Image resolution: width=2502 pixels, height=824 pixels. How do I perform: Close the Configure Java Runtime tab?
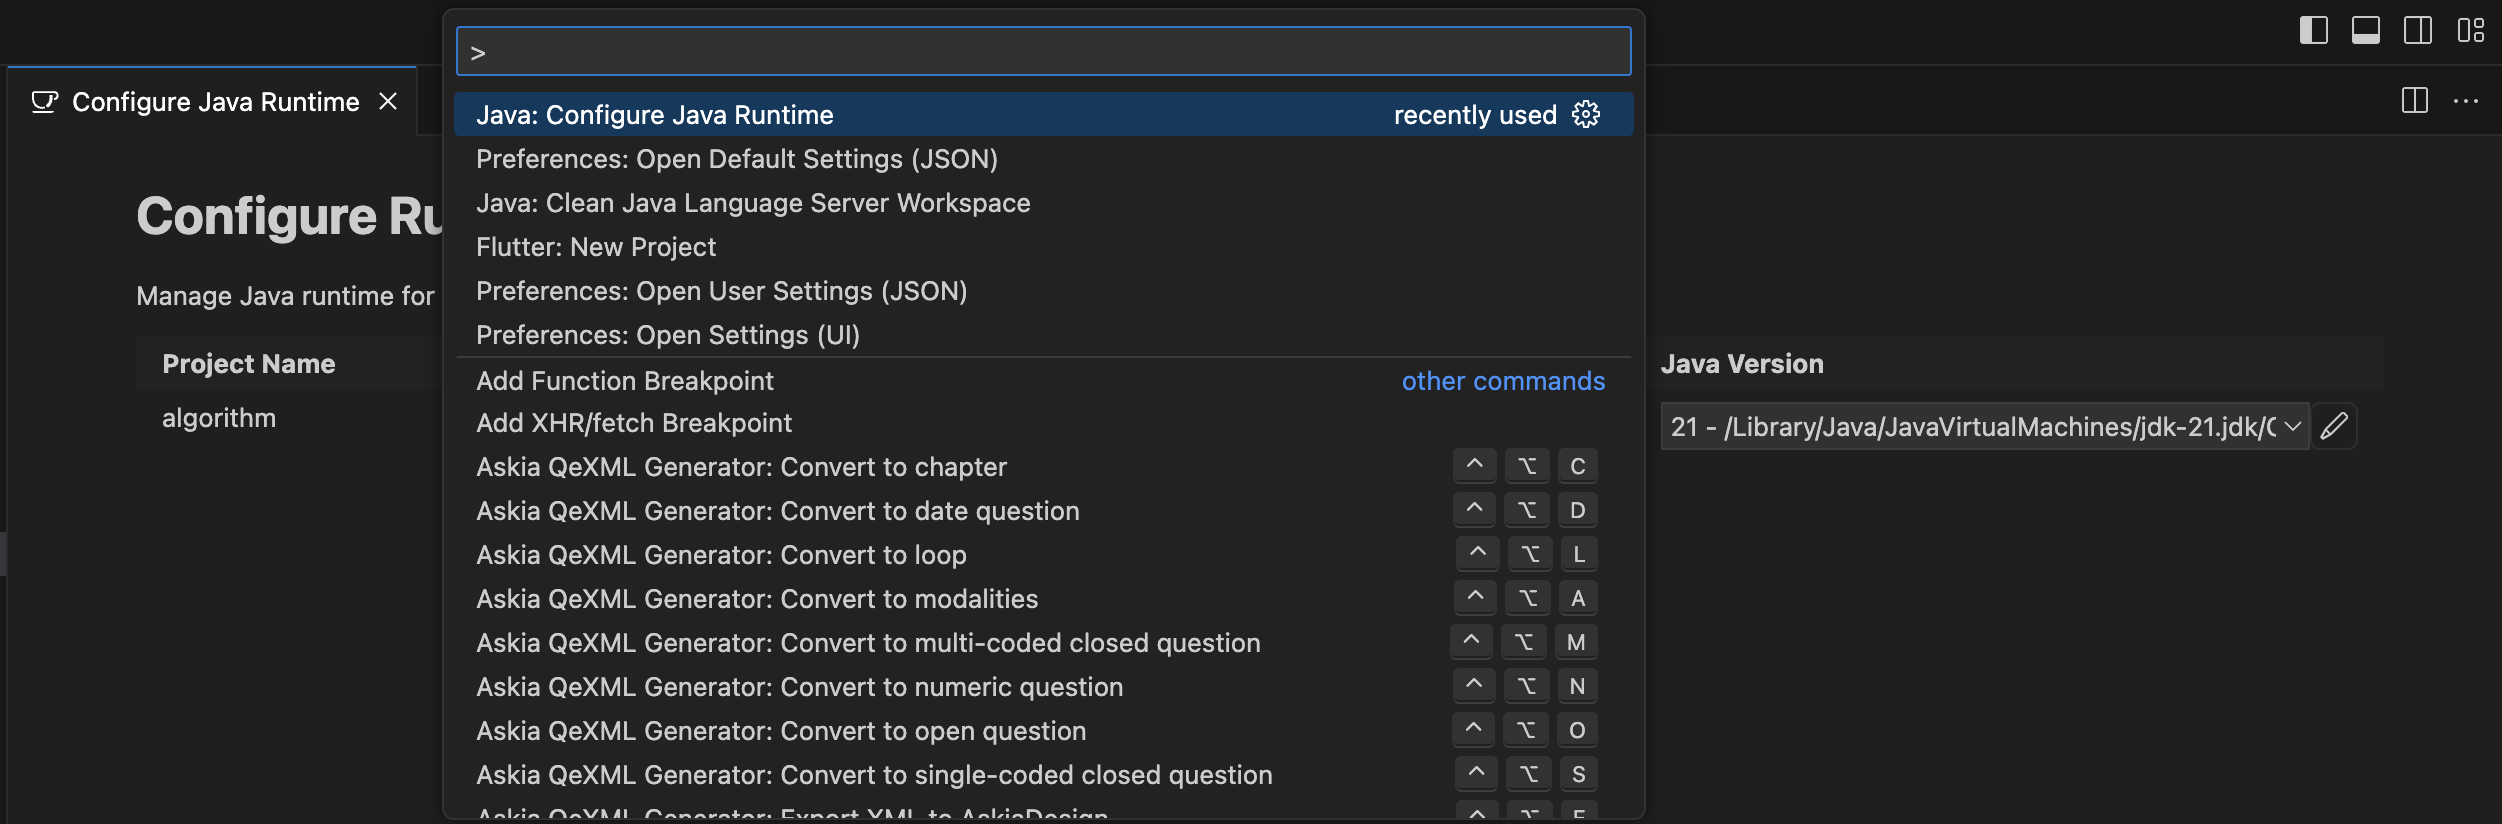coord(388,101)
